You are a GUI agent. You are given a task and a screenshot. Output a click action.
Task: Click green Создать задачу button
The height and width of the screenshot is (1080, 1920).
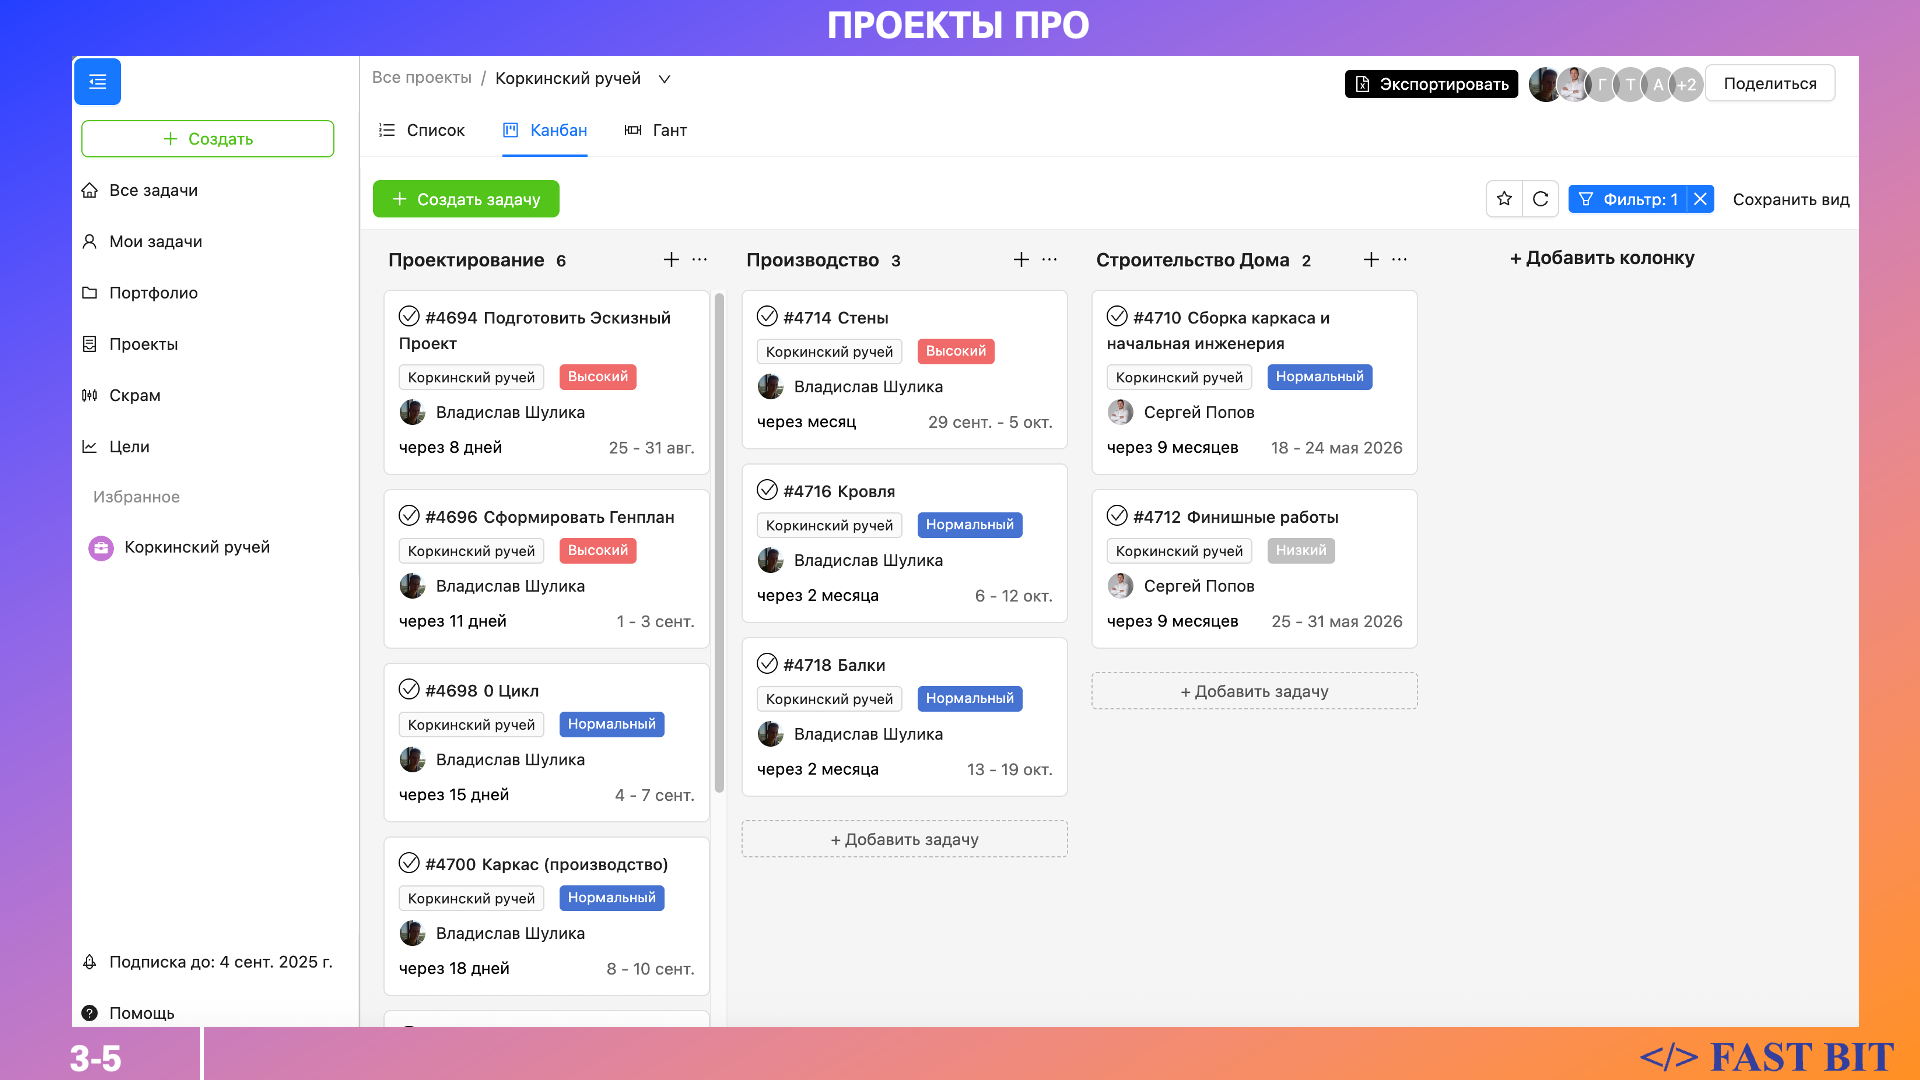pyautogui.click(x=466, y=199)
